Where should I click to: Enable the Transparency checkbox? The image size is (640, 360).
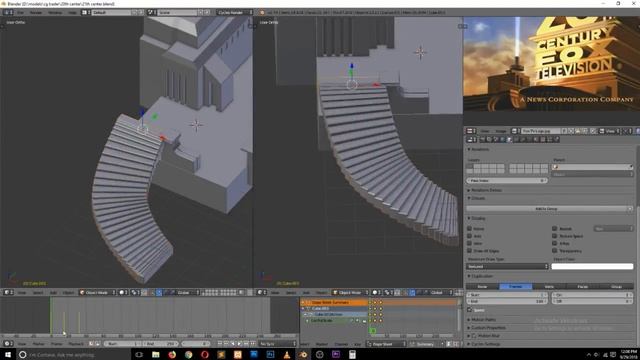click(x=554, y=251)
